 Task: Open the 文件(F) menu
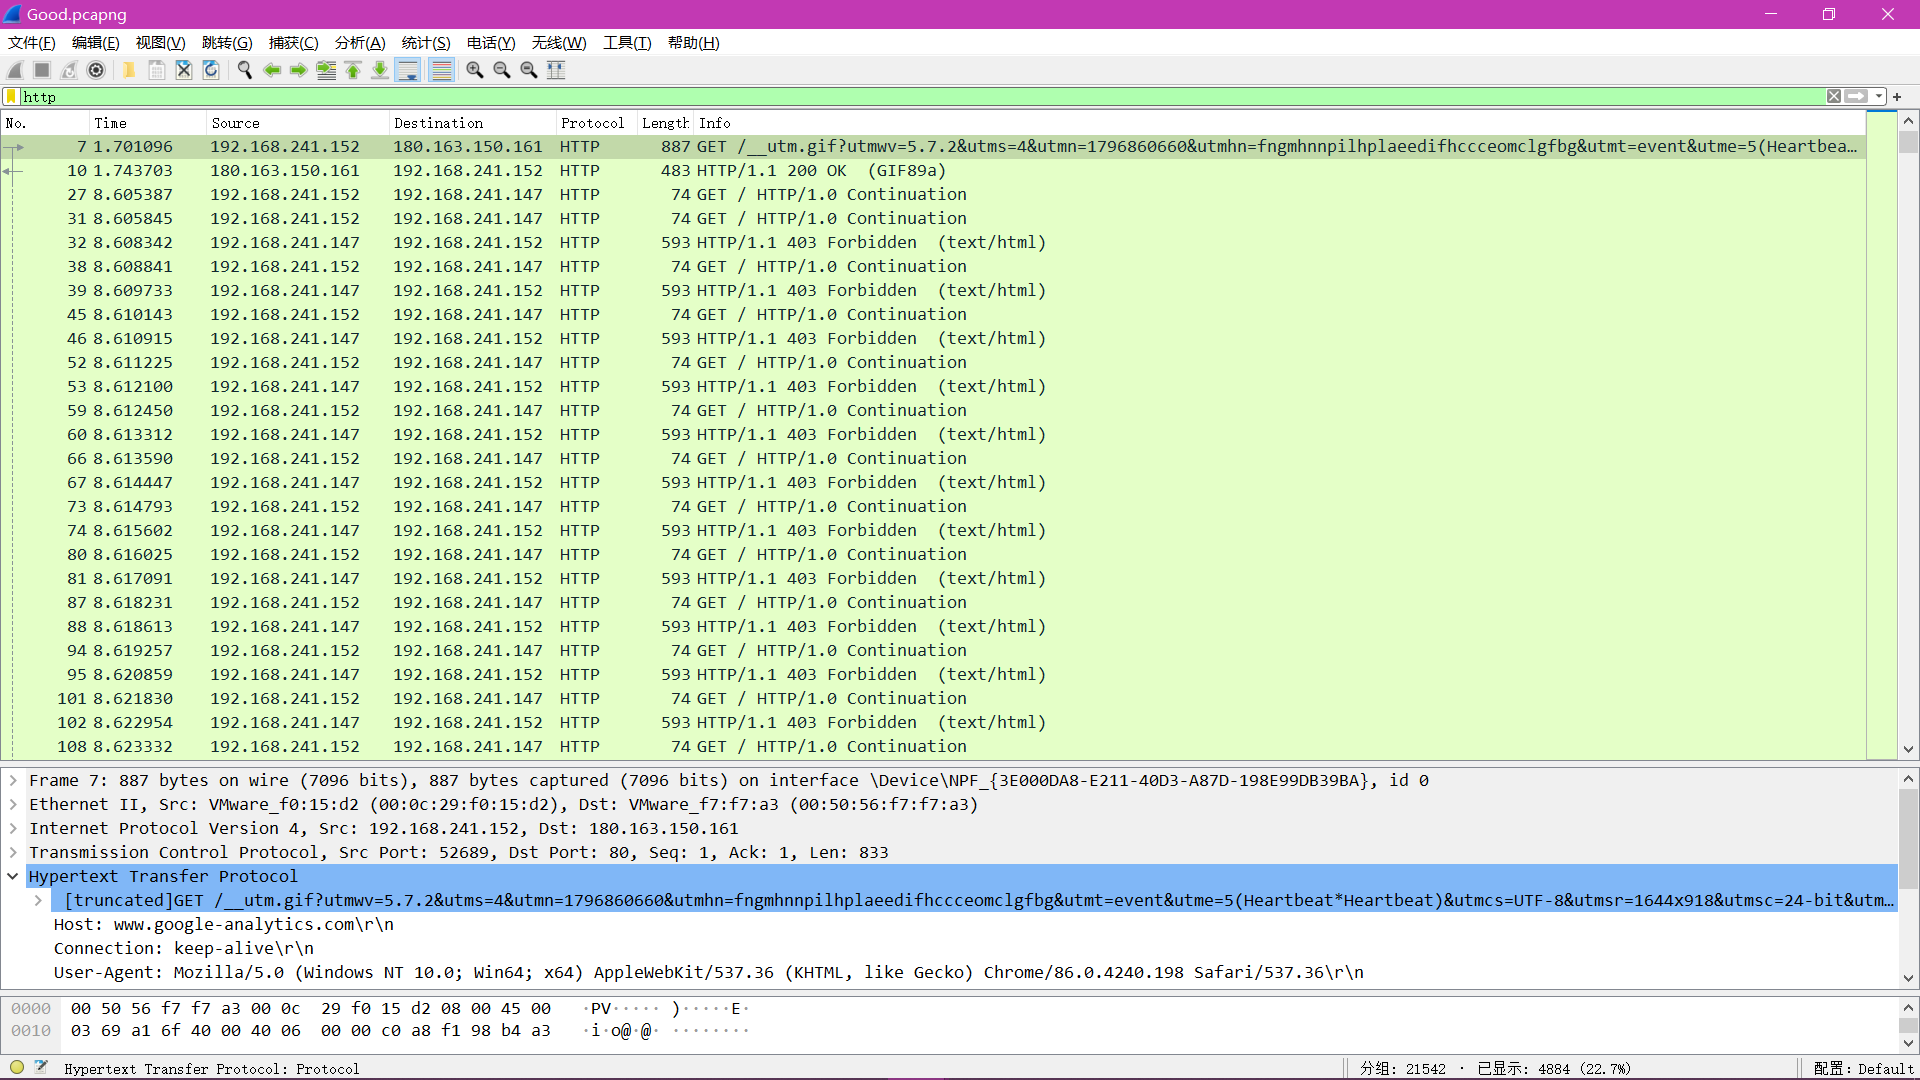32,43
